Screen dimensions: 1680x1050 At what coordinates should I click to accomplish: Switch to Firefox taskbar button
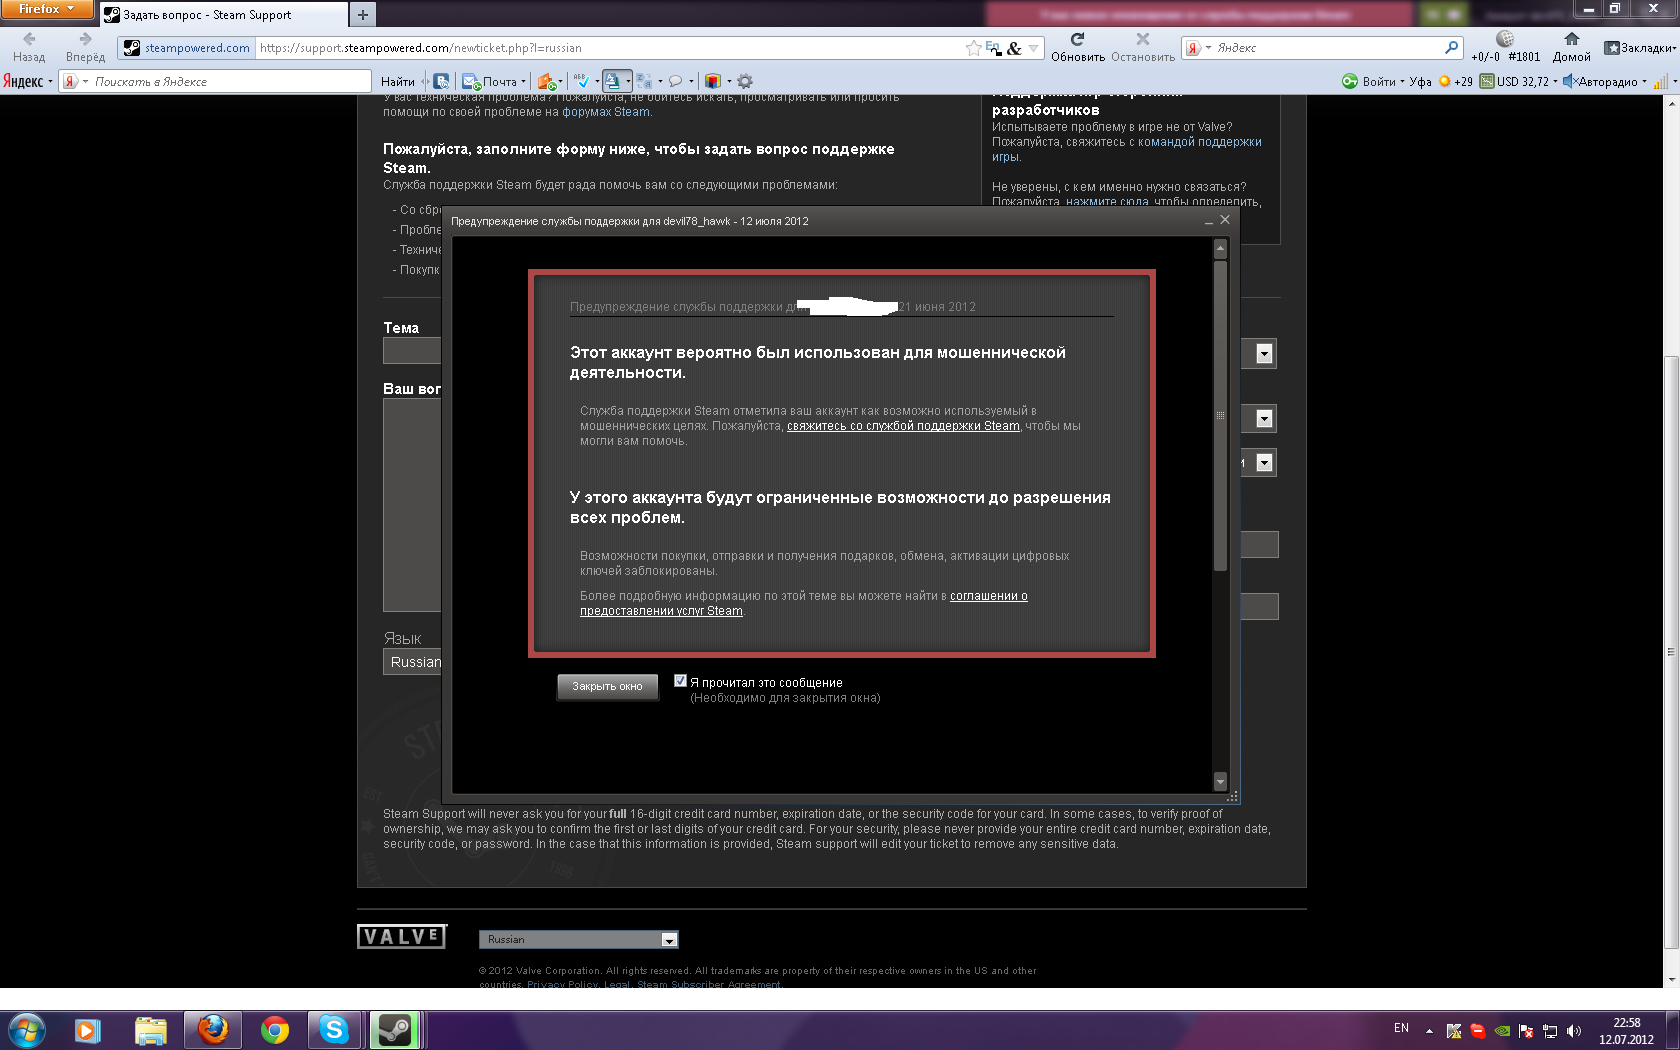coord(212,1030)
